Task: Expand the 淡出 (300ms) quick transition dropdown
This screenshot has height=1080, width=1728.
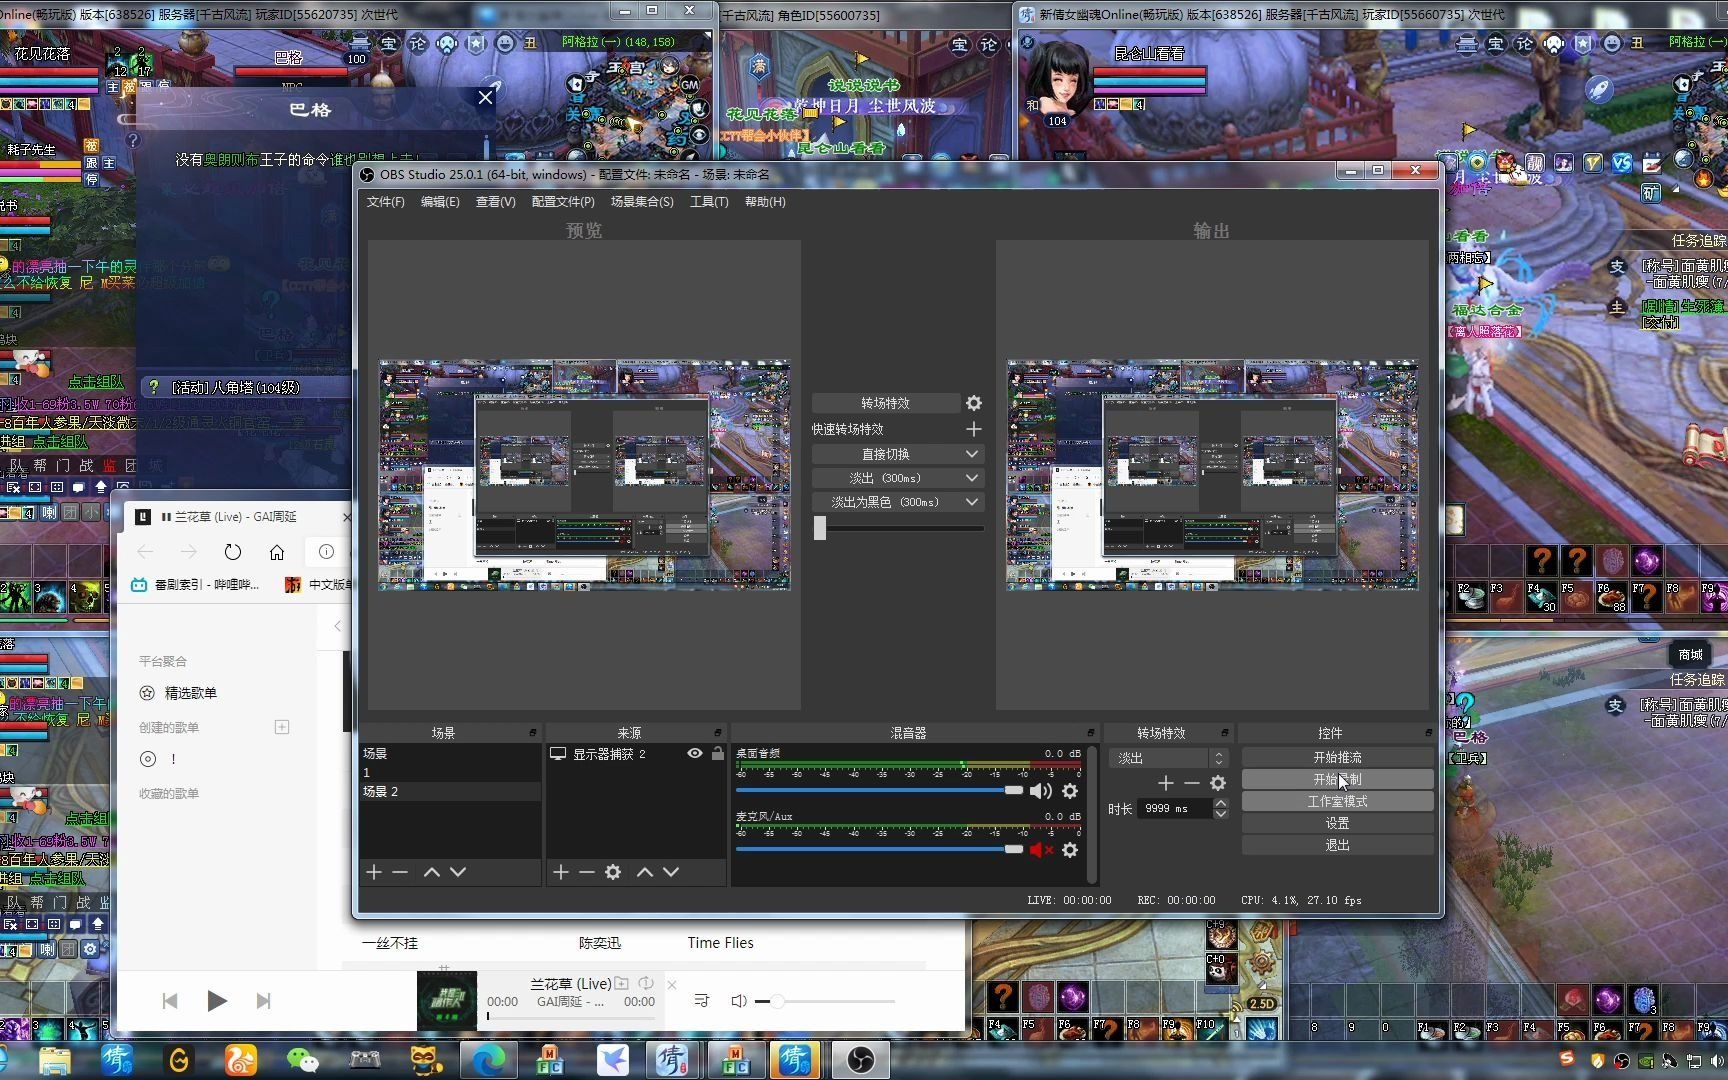Action: (972, 478)
